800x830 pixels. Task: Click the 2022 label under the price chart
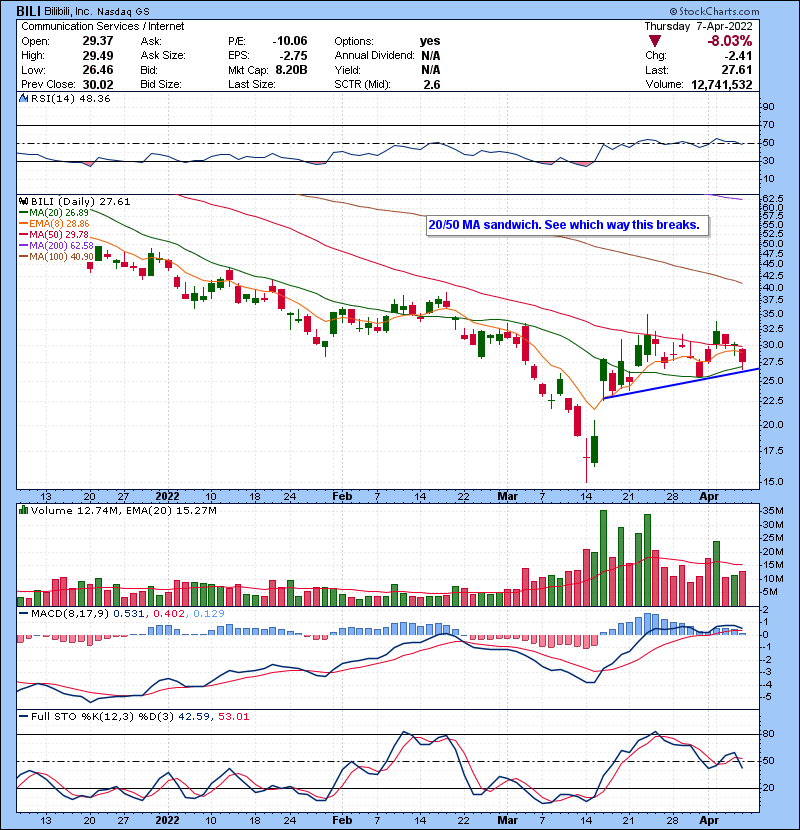(167, 497)
